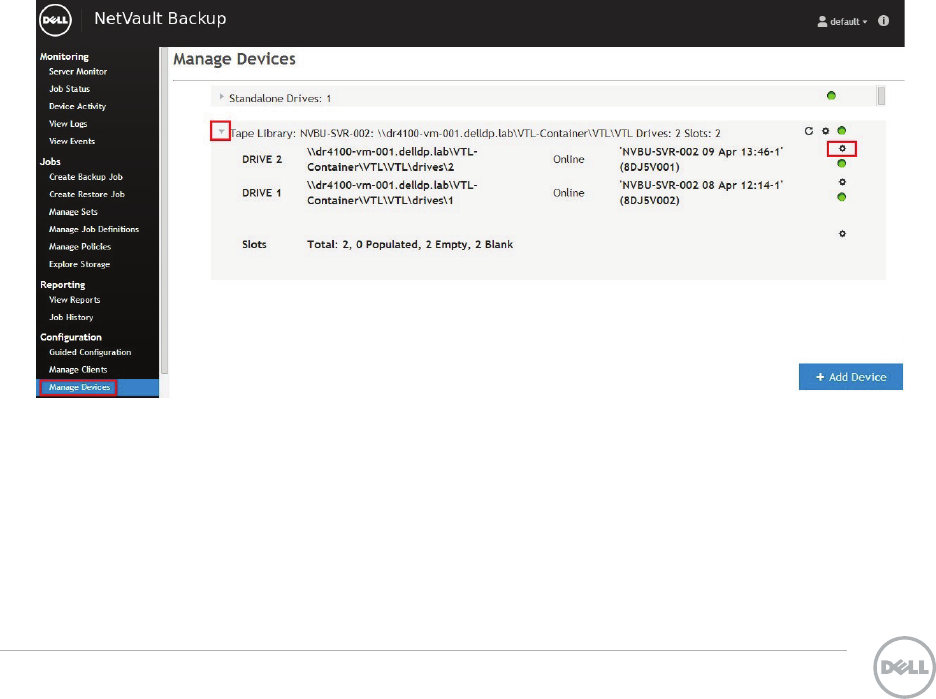The width and height of the screenshot is (936, 699).
Task: Click the info icon in the header
Action: pyautogui.click(x=883, y=21)
